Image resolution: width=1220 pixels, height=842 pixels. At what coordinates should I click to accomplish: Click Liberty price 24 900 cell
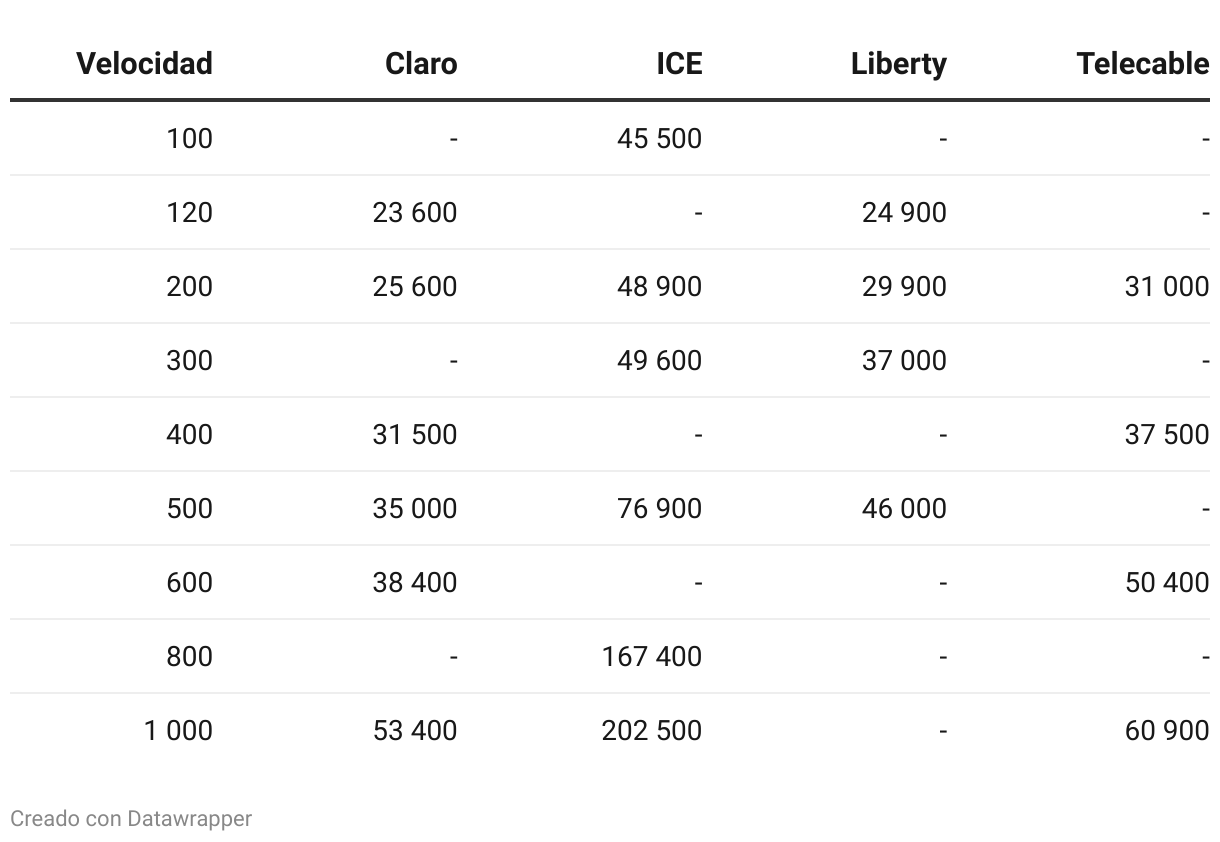tap(904, 213)
